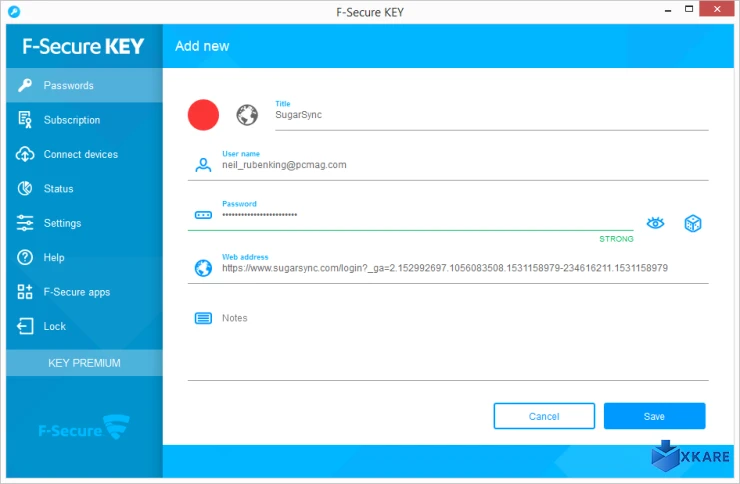This screenshot has width=740, height=484.
Task: Open the Passwords section
Action: pos(84,85)
